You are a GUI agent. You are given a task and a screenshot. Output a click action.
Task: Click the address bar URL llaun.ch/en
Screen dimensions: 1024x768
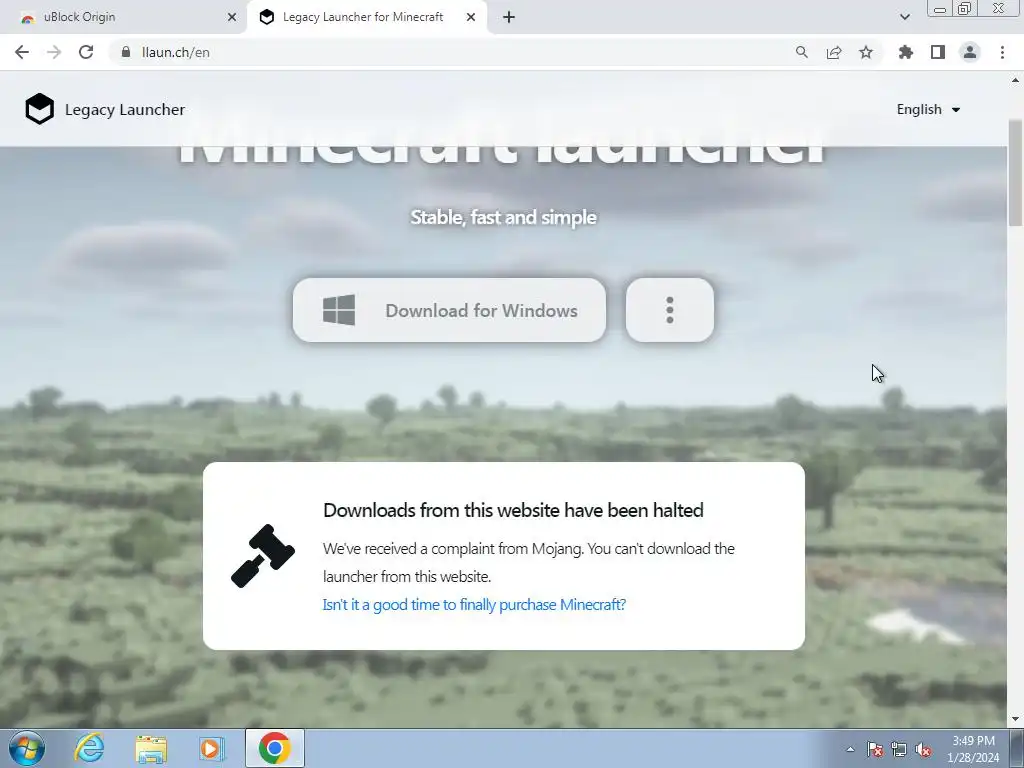tap(176, 52)
